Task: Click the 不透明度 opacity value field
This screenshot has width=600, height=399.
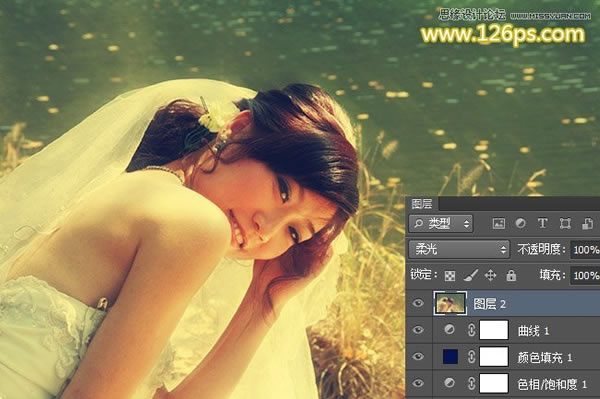Action: pyautogui.click(x=585, y=250)
